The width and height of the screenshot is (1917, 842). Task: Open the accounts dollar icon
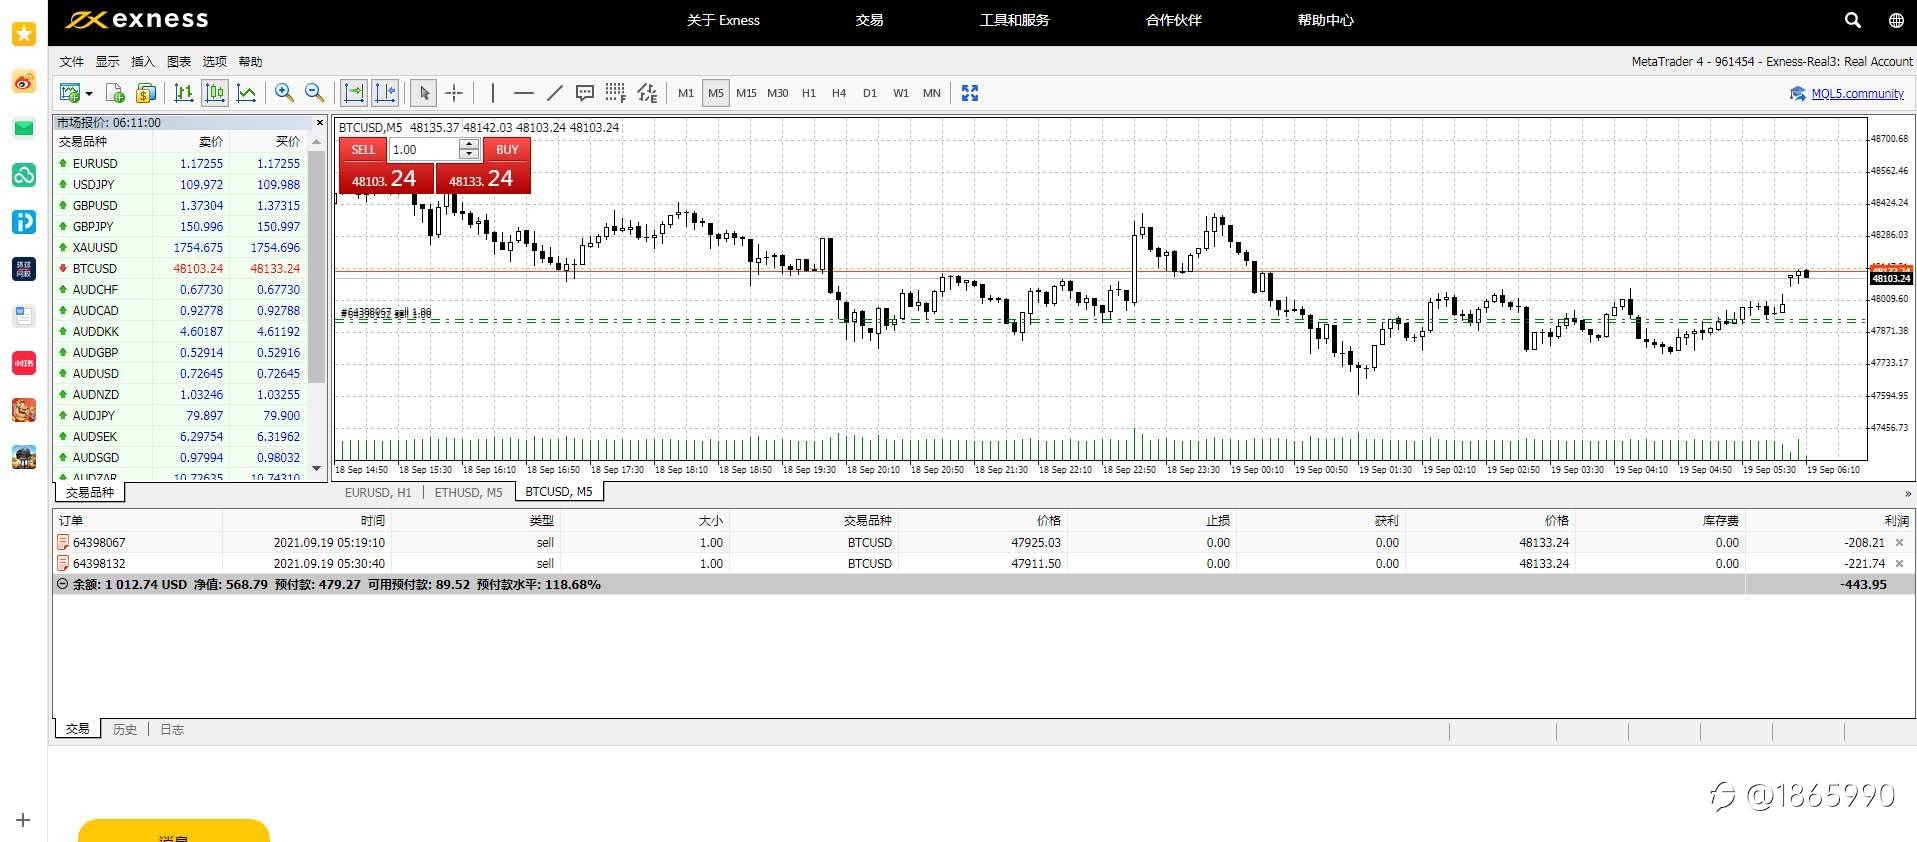[x=146, y=93]
